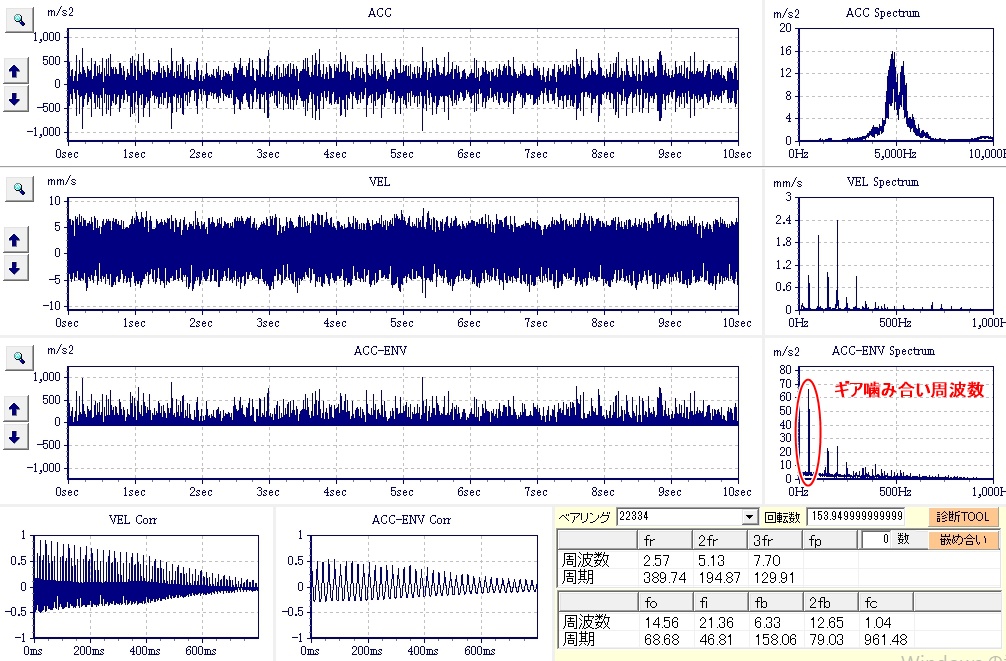Image resolution: width=1006 pixels, height=661 pixels.
Task: Click the ACC-ENV time waveform plot
Action: click(403, 422)
